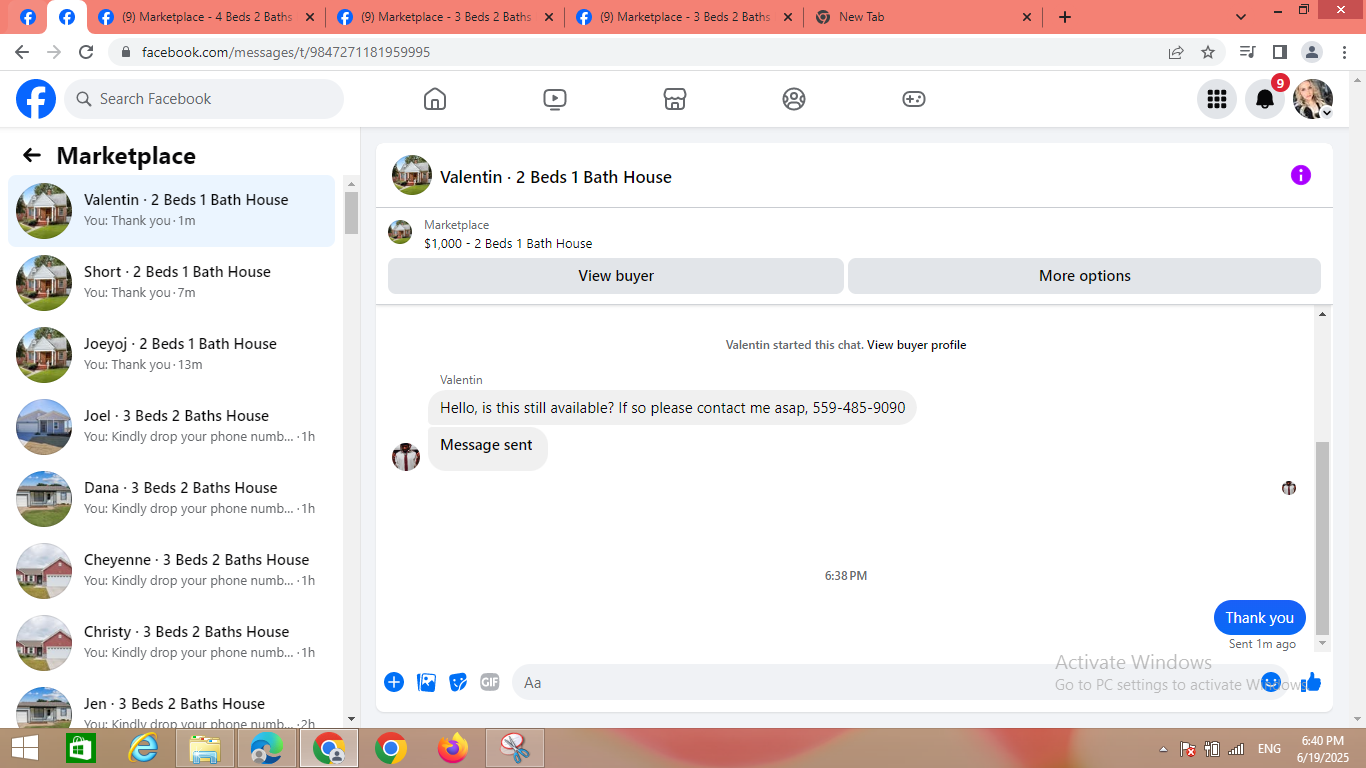Viewport: 1366px width, 768px height.
Task: Go back using the browser back arrow
Action: coord(22,52)
